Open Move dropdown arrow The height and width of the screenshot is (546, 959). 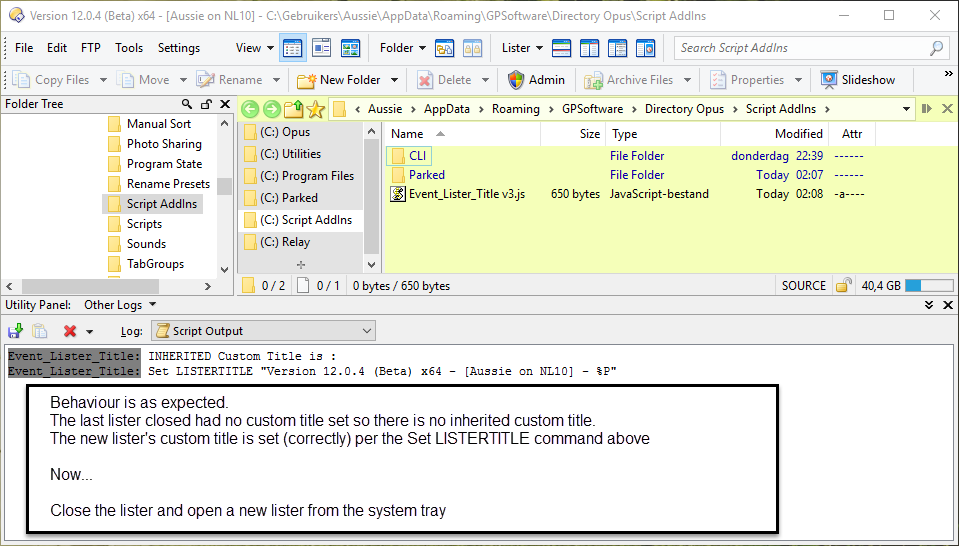[x=183, y=80]
